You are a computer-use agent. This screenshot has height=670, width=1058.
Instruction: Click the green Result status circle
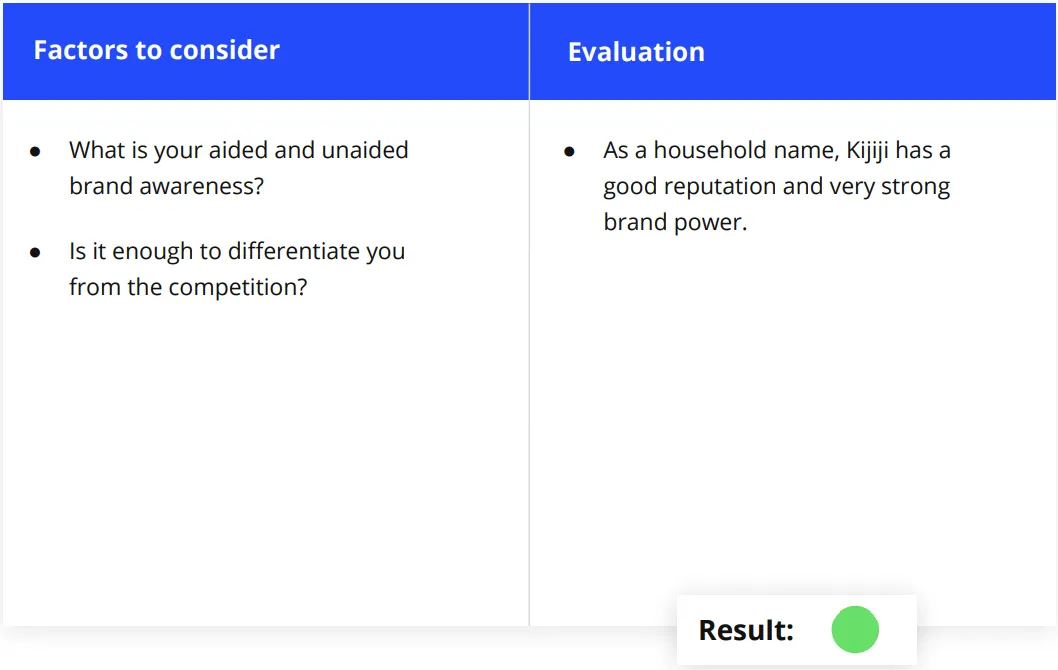click(855, 630)
